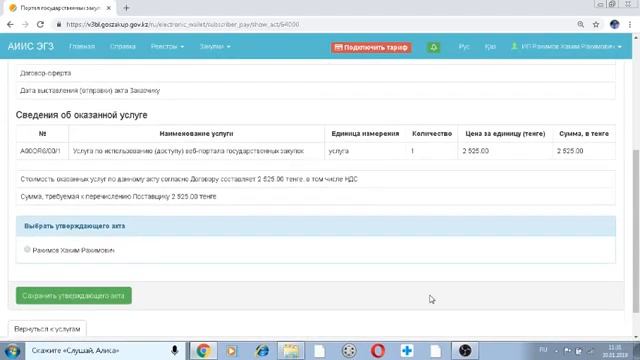The height and width of the screenshot is (360, 640).
Task: Open blue plus app in taskbar
Action: pyautogui.click(x=407, y=351)
